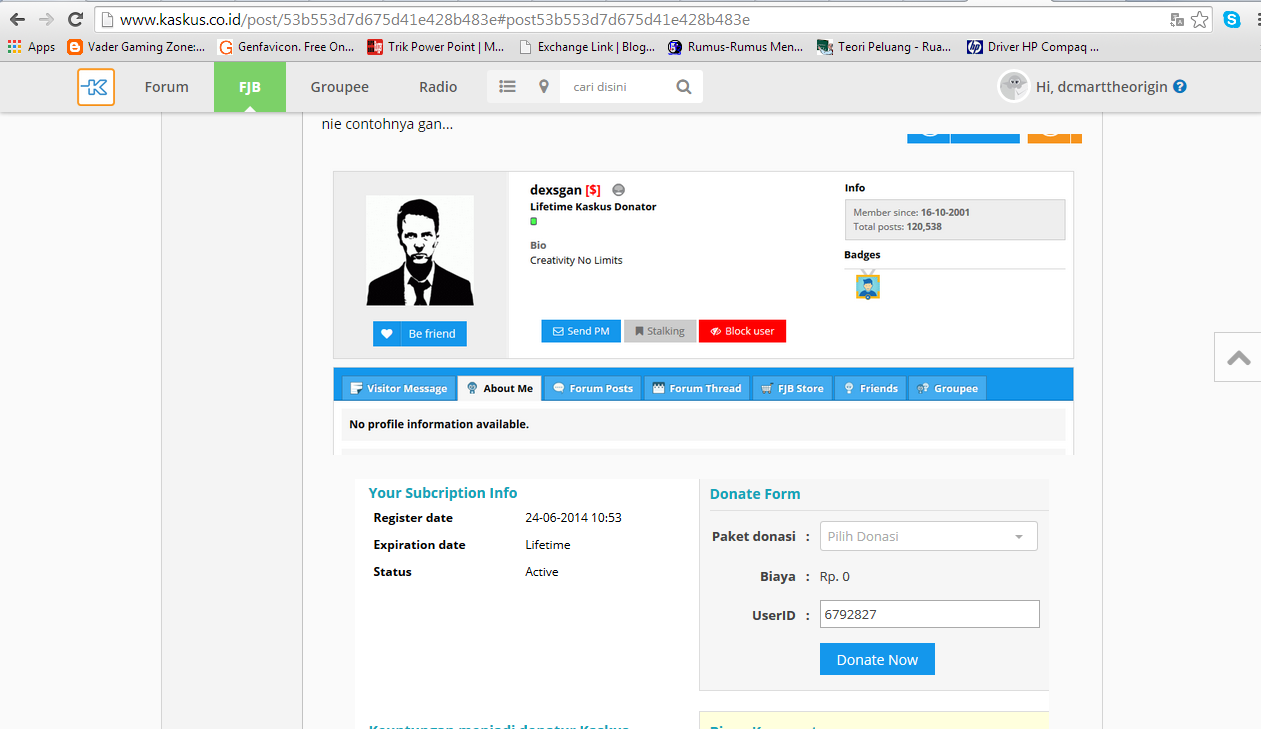Open Teori Peluang bookmark
Viewport: 1261px width, 729px height.
click(885, 46)
